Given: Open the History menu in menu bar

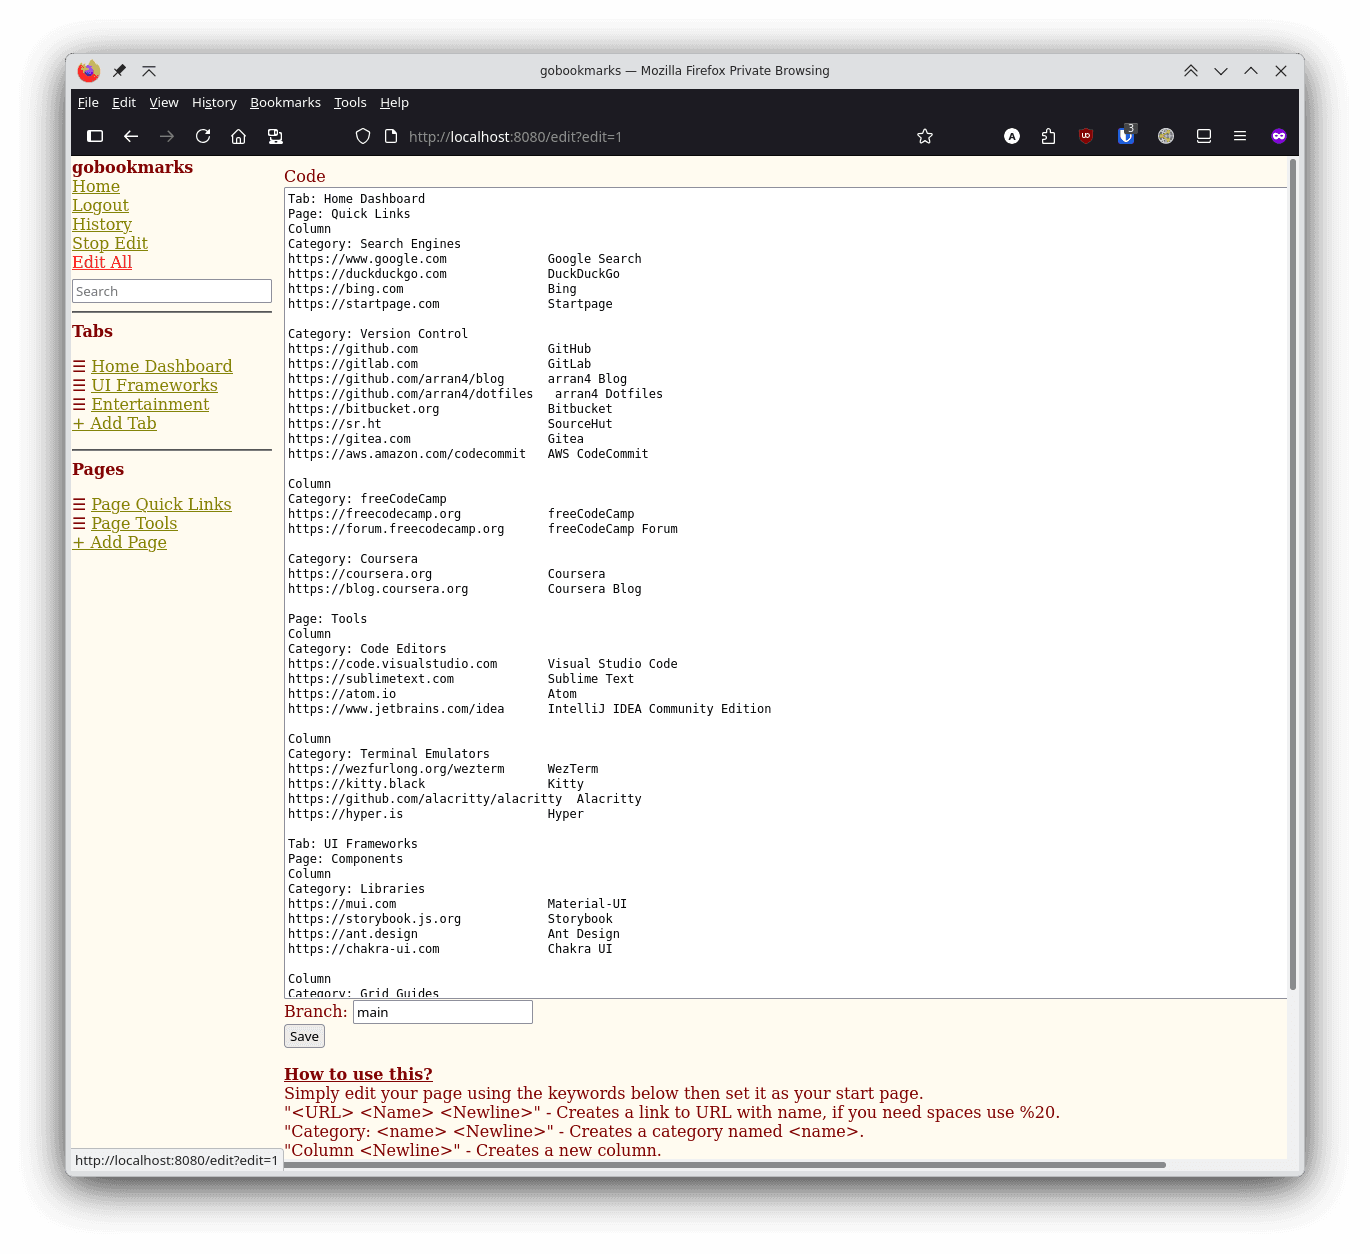Looking at the screenshot, I should pos(214,102).
